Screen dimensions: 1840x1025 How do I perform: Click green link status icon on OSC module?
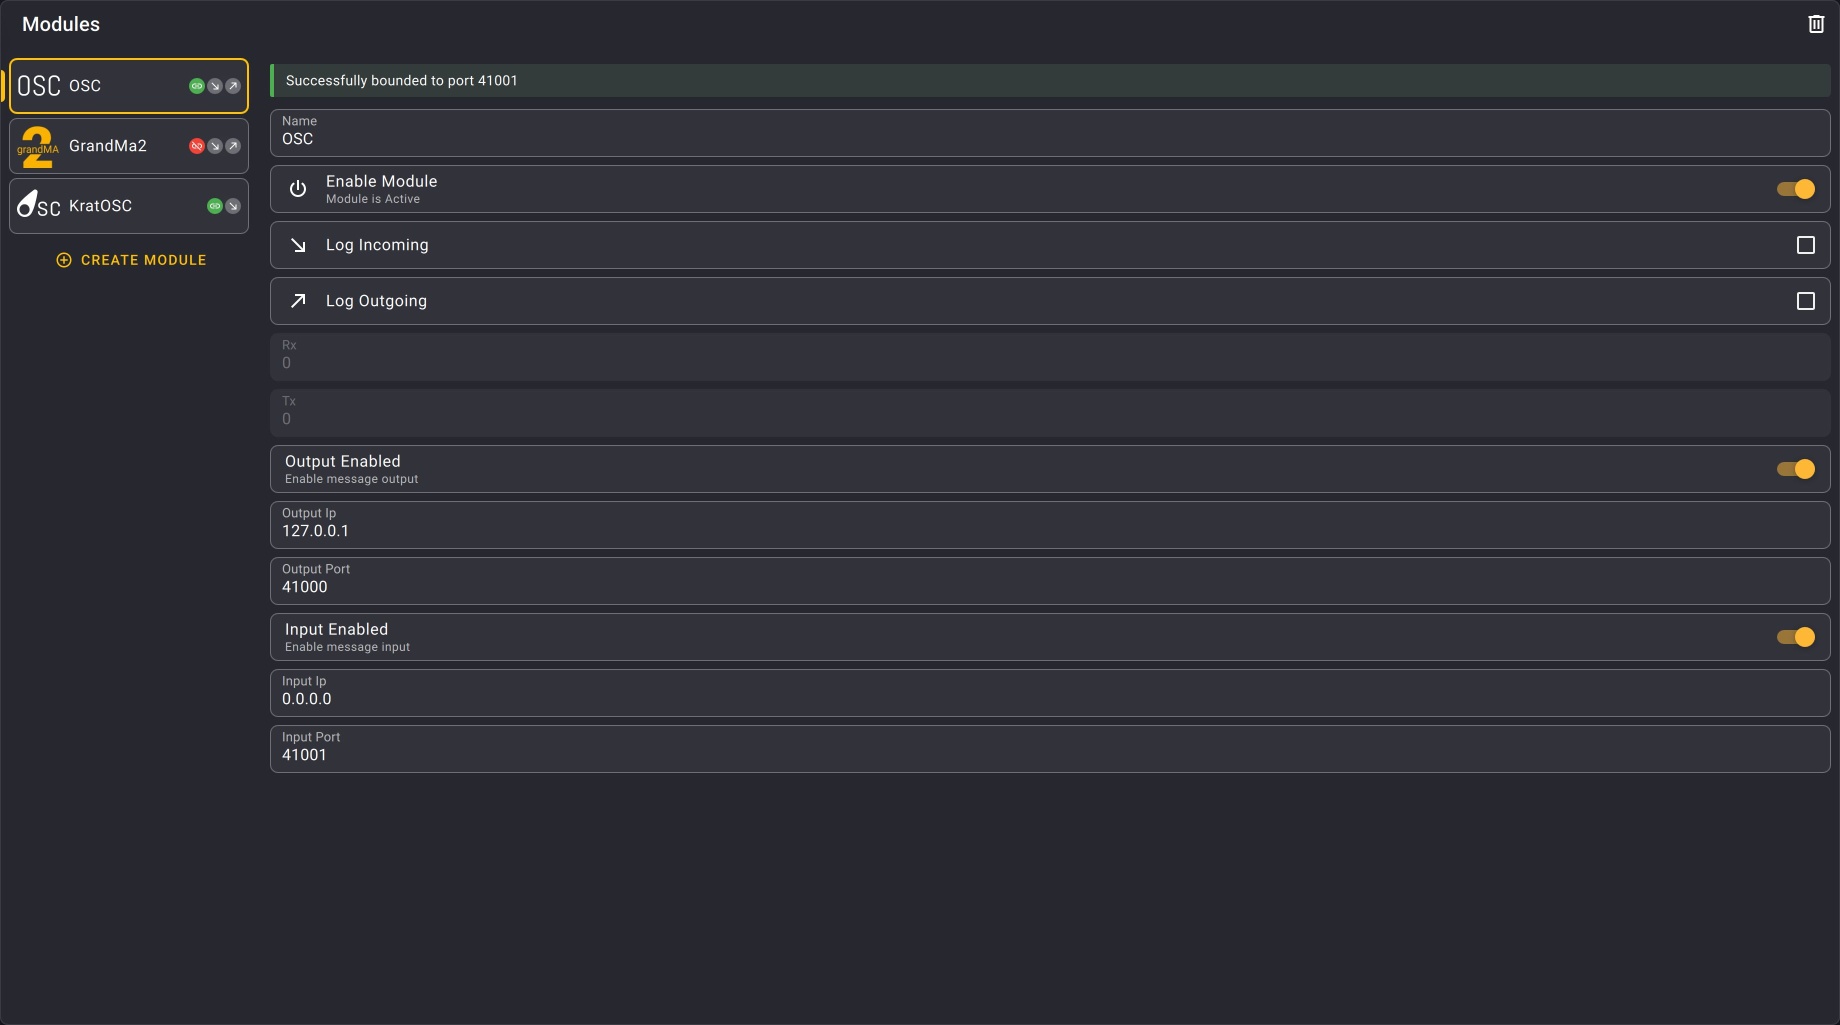(197, 86)
